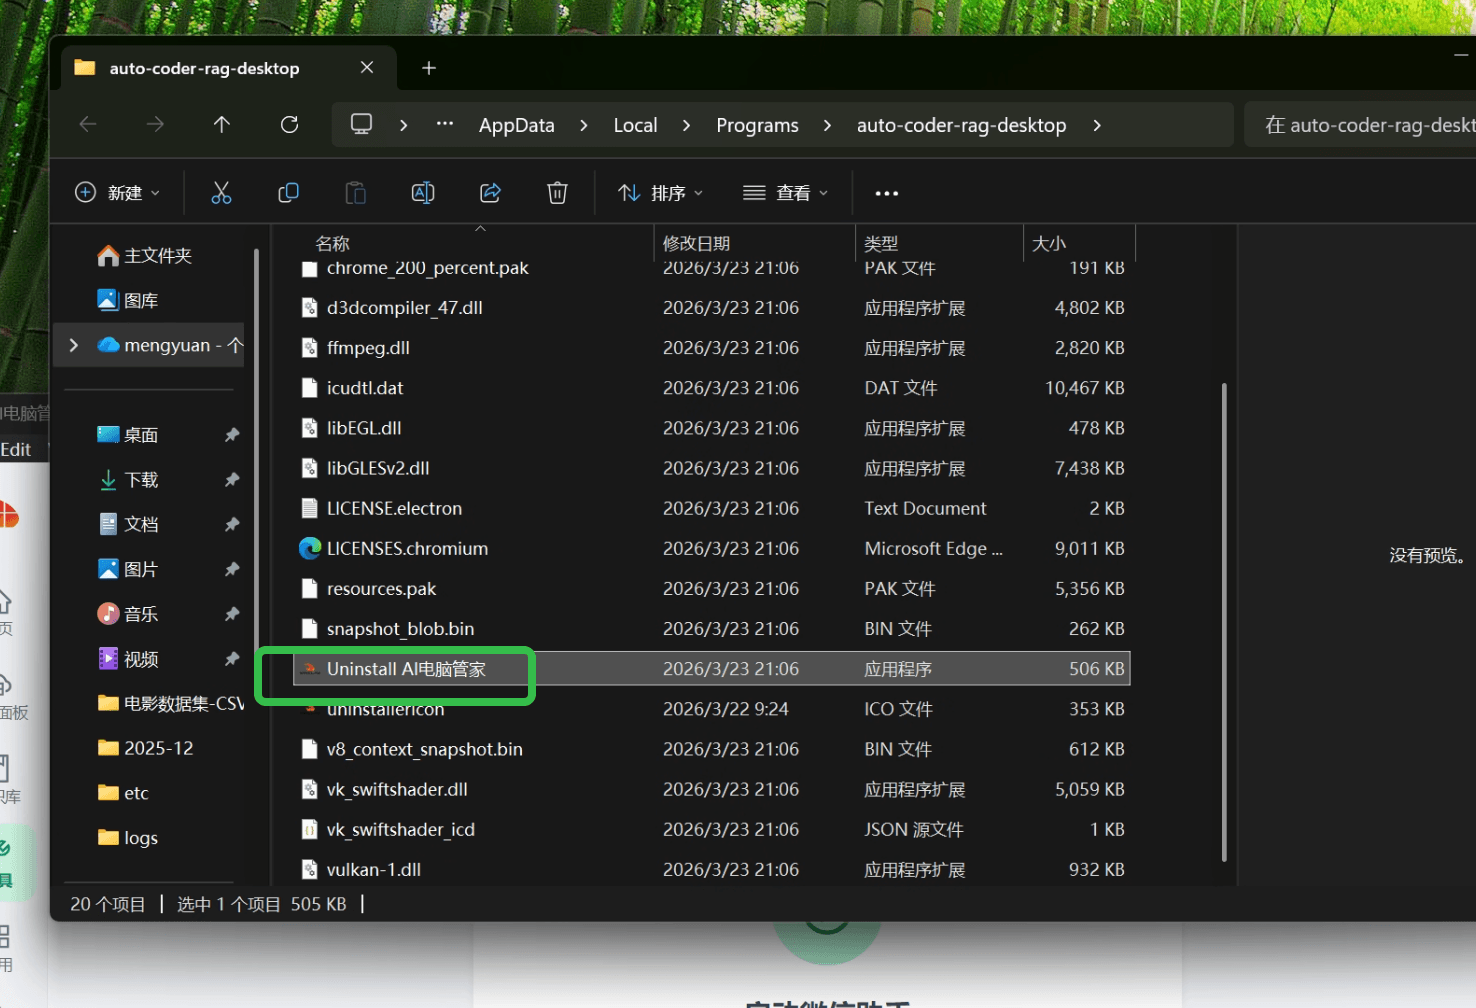Unpin 桌面 from quick access
The image size is (1476, 1008).
(232, 435)
